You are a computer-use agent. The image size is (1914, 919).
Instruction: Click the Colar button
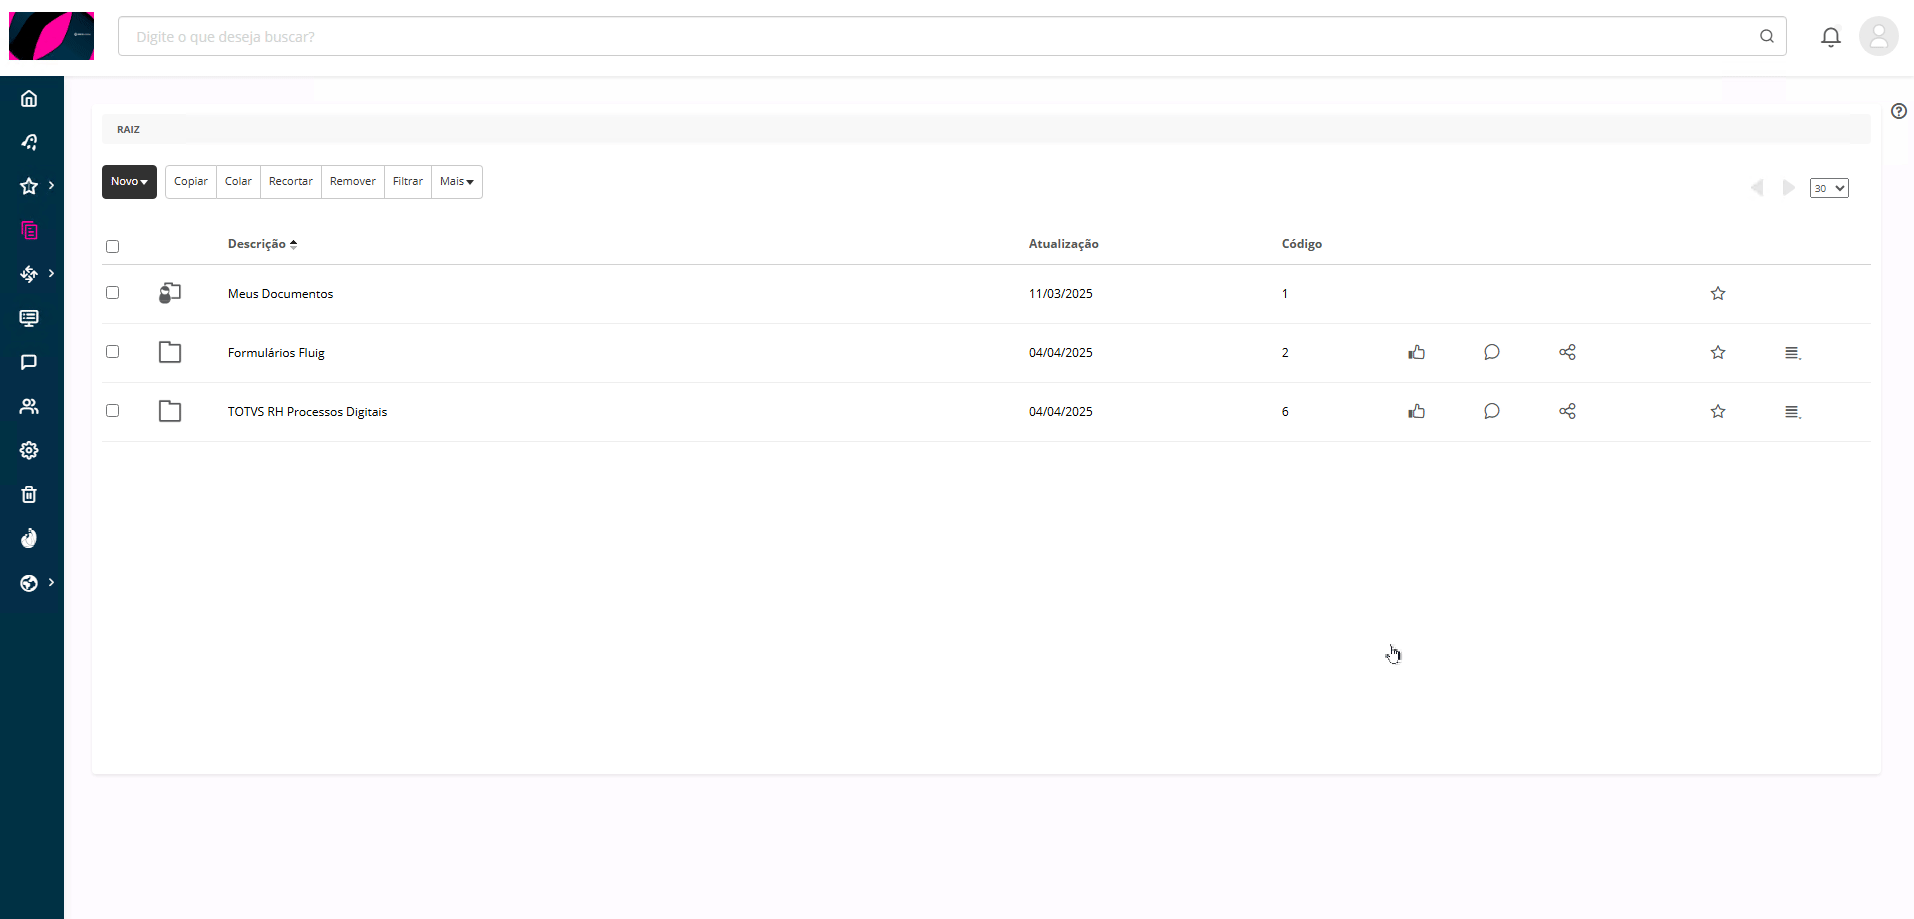238,182
